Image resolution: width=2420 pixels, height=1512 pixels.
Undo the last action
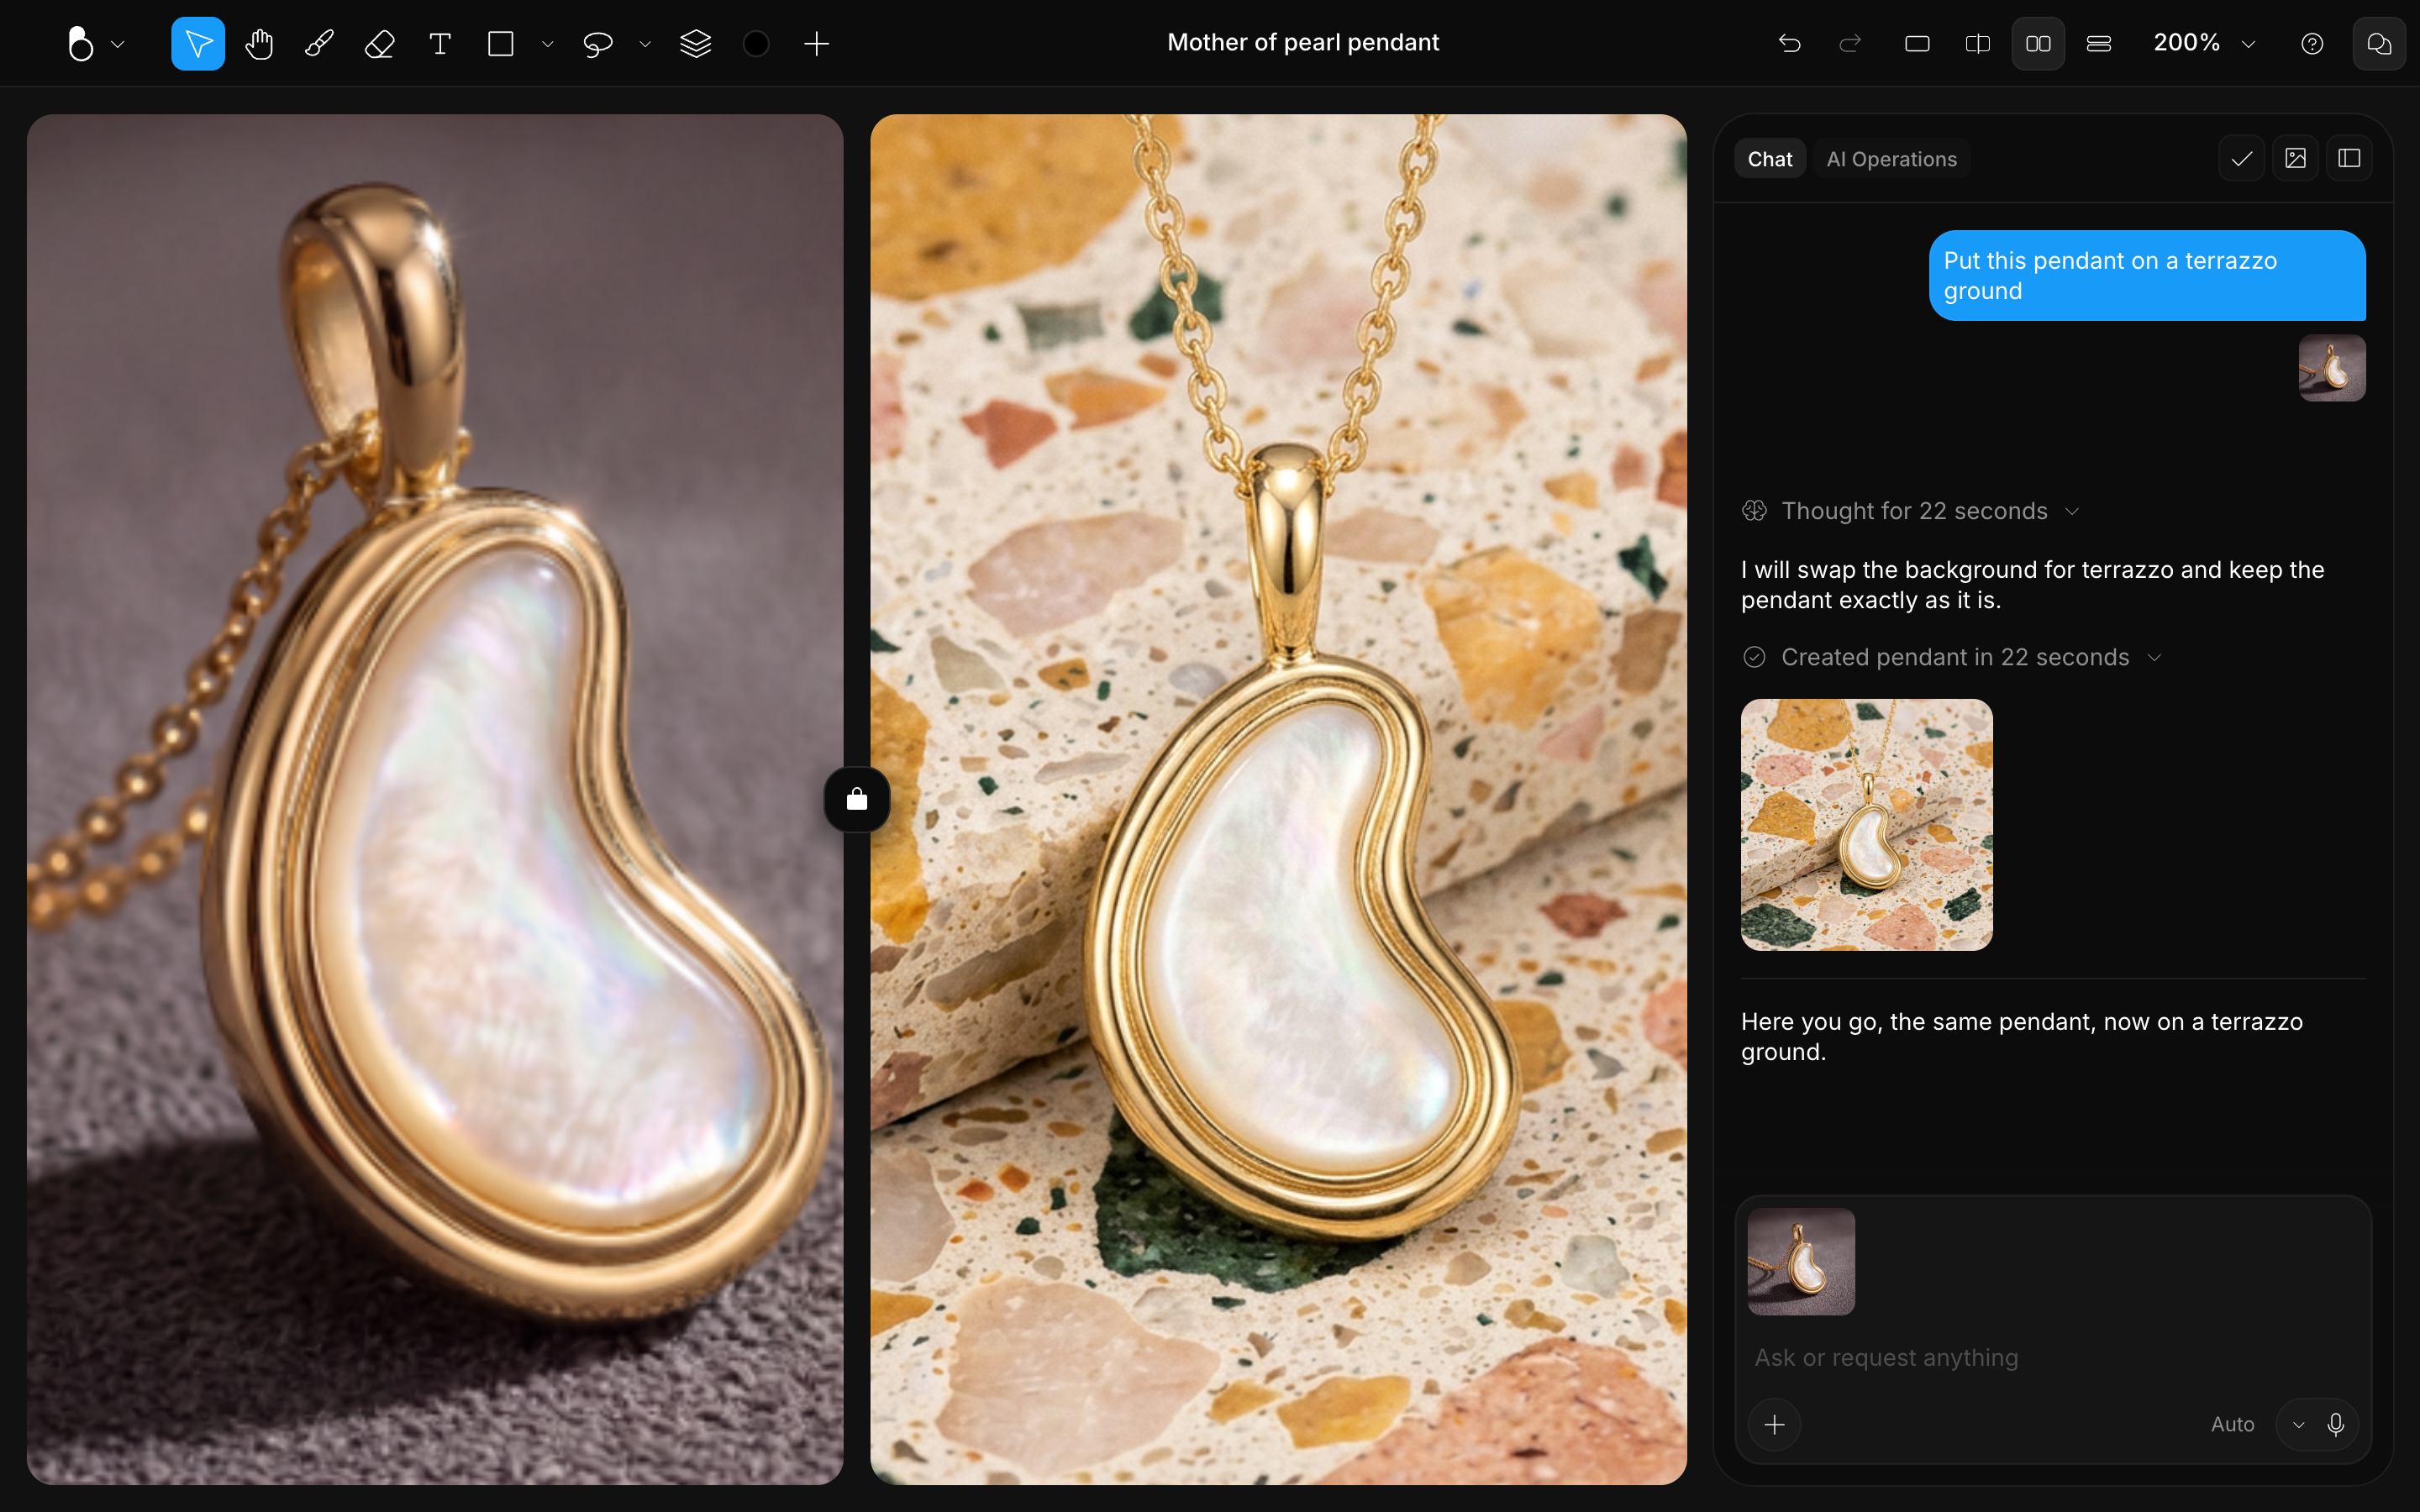[x=1789, y=43]
